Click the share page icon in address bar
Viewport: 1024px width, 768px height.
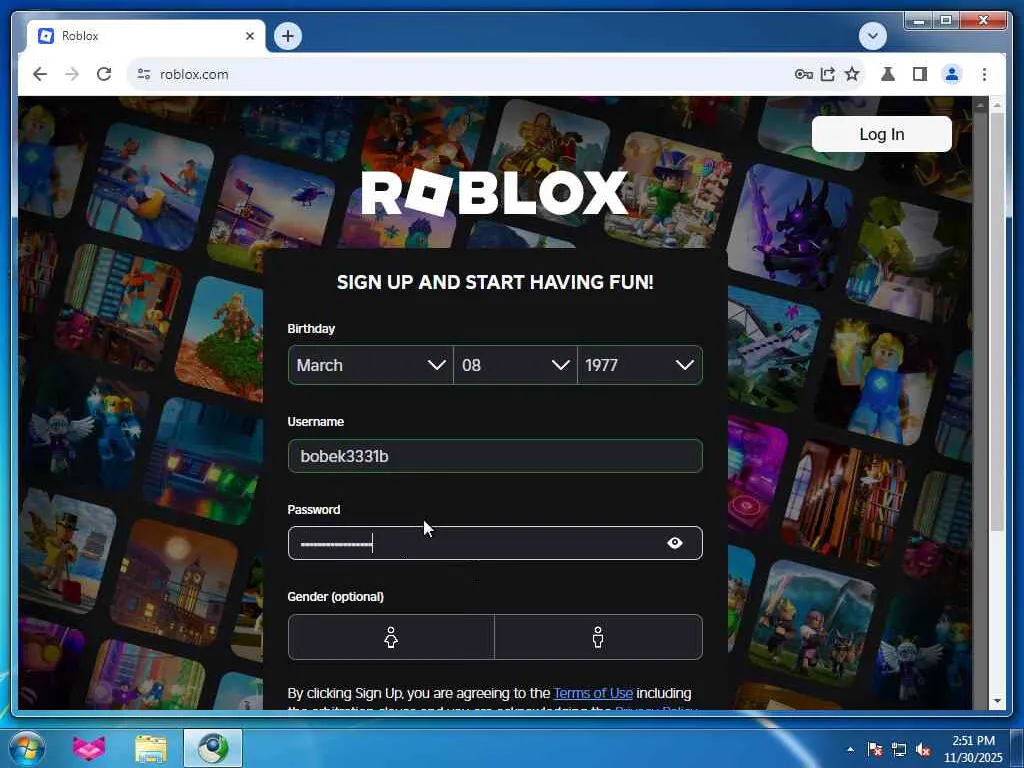point(827,74)
